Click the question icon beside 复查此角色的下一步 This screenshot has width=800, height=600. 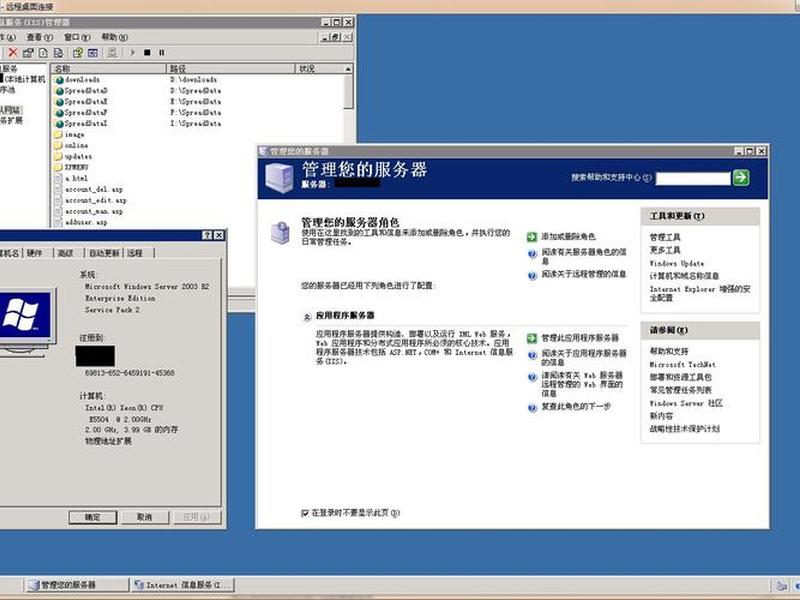[x=532, y=408]
